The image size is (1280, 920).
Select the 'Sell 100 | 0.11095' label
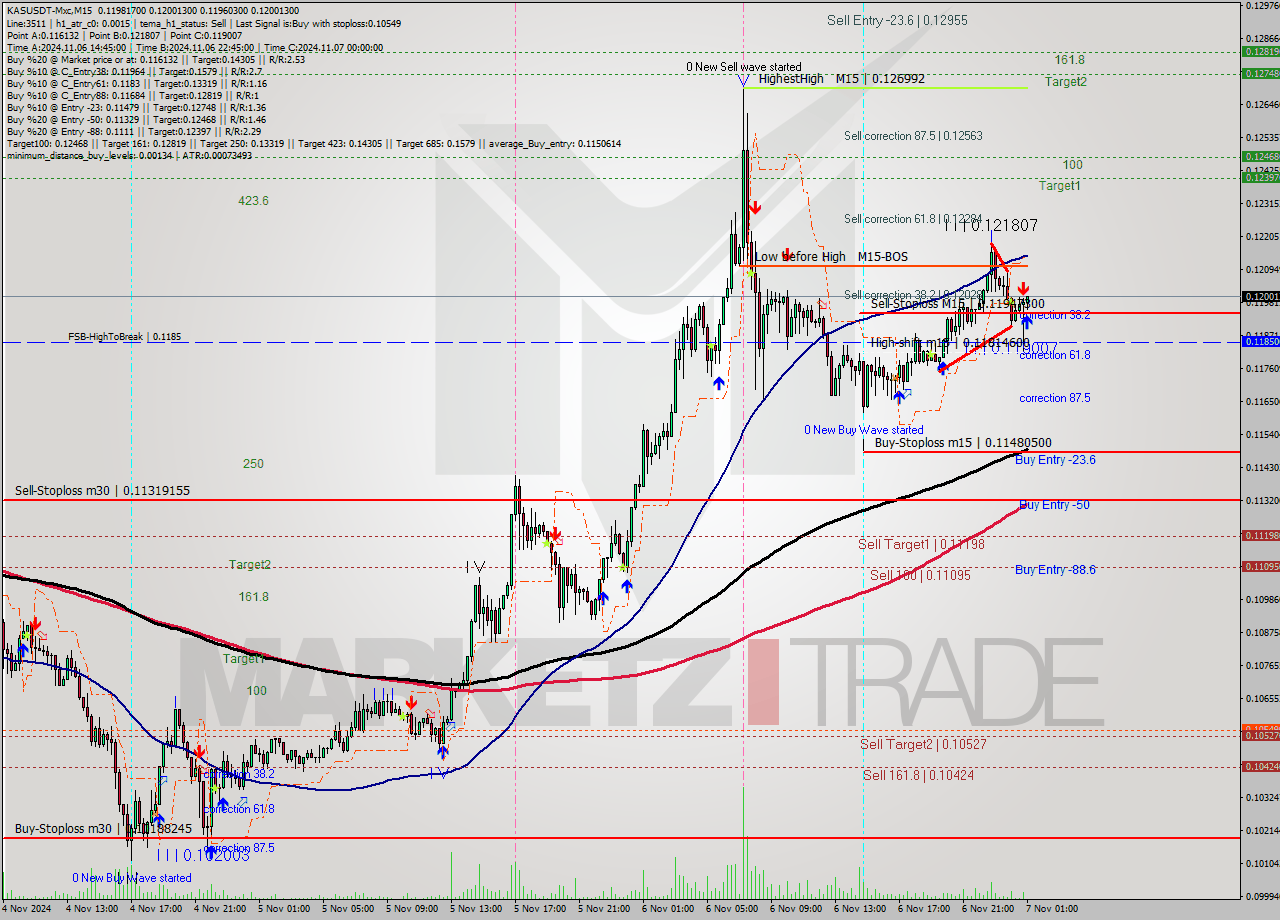[x=920, y=575]
